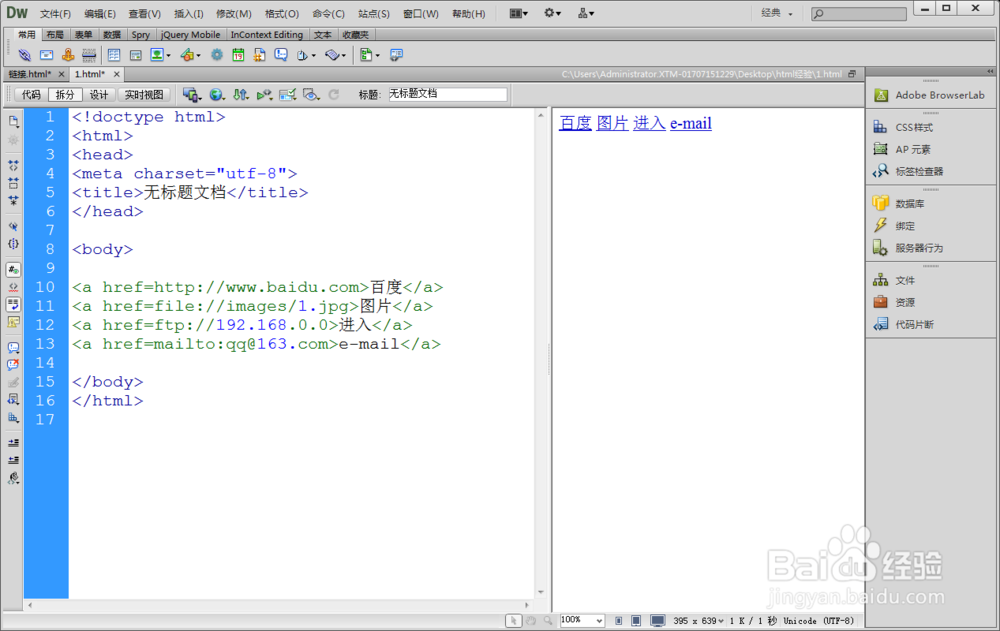Image resolution: width=1000 pixels, height=631 pixels.
Task: Click the W3C Validation icon
Action: coord(264,94)
